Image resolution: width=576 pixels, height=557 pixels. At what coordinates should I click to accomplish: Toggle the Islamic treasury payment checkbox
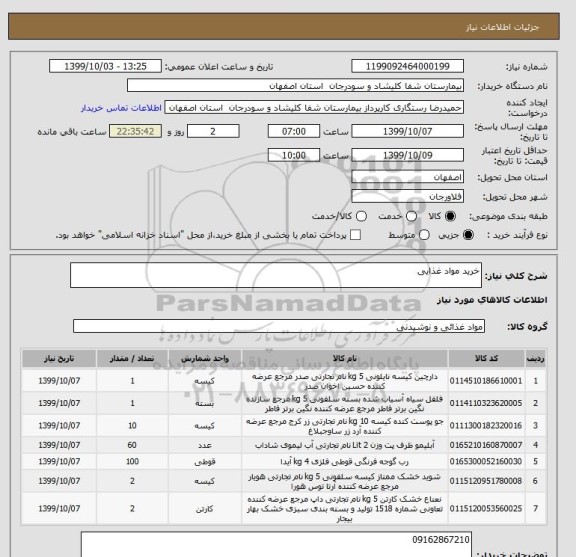pyautogui.click(x=355, y=235)
